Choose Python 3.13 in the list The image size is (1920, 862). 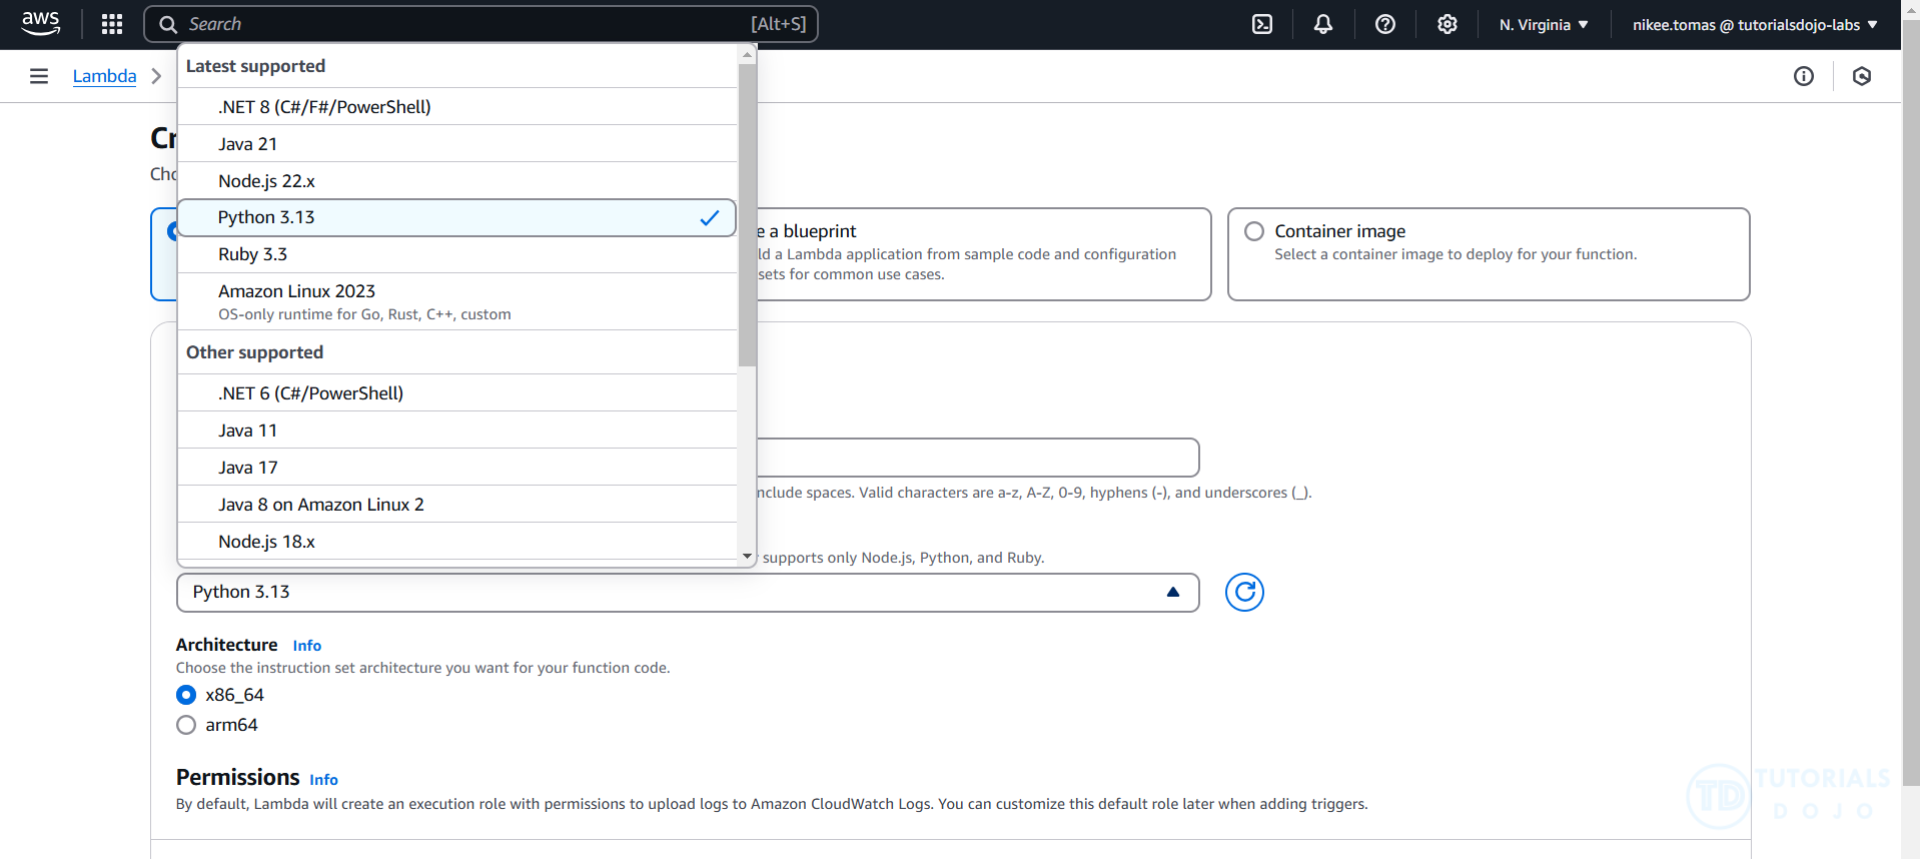click(x=457, y=218)
